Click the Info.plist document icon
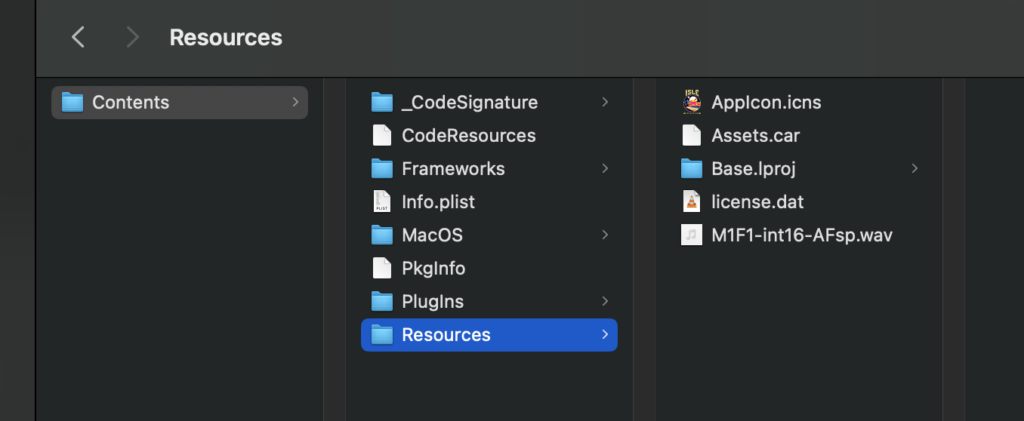1024x421 pixels. tap(381, 202)
